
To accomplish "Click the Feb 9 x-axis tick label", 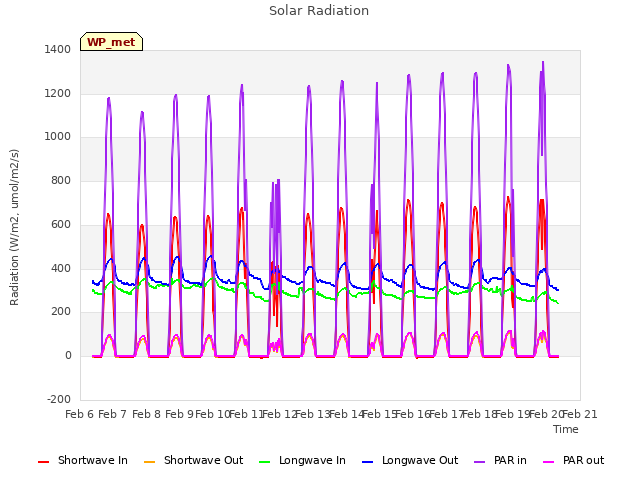I will pos(180,414).
